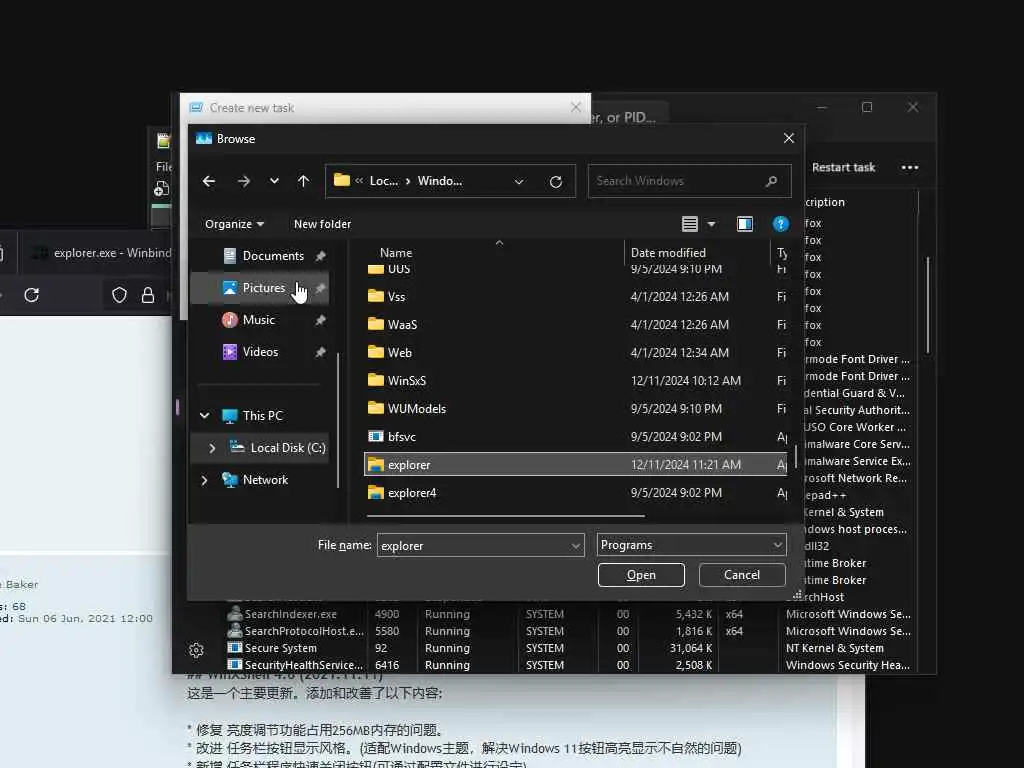1024x768 pixels.
Task: Collapse the This PC tree node
Action: (x=204, y=415)
